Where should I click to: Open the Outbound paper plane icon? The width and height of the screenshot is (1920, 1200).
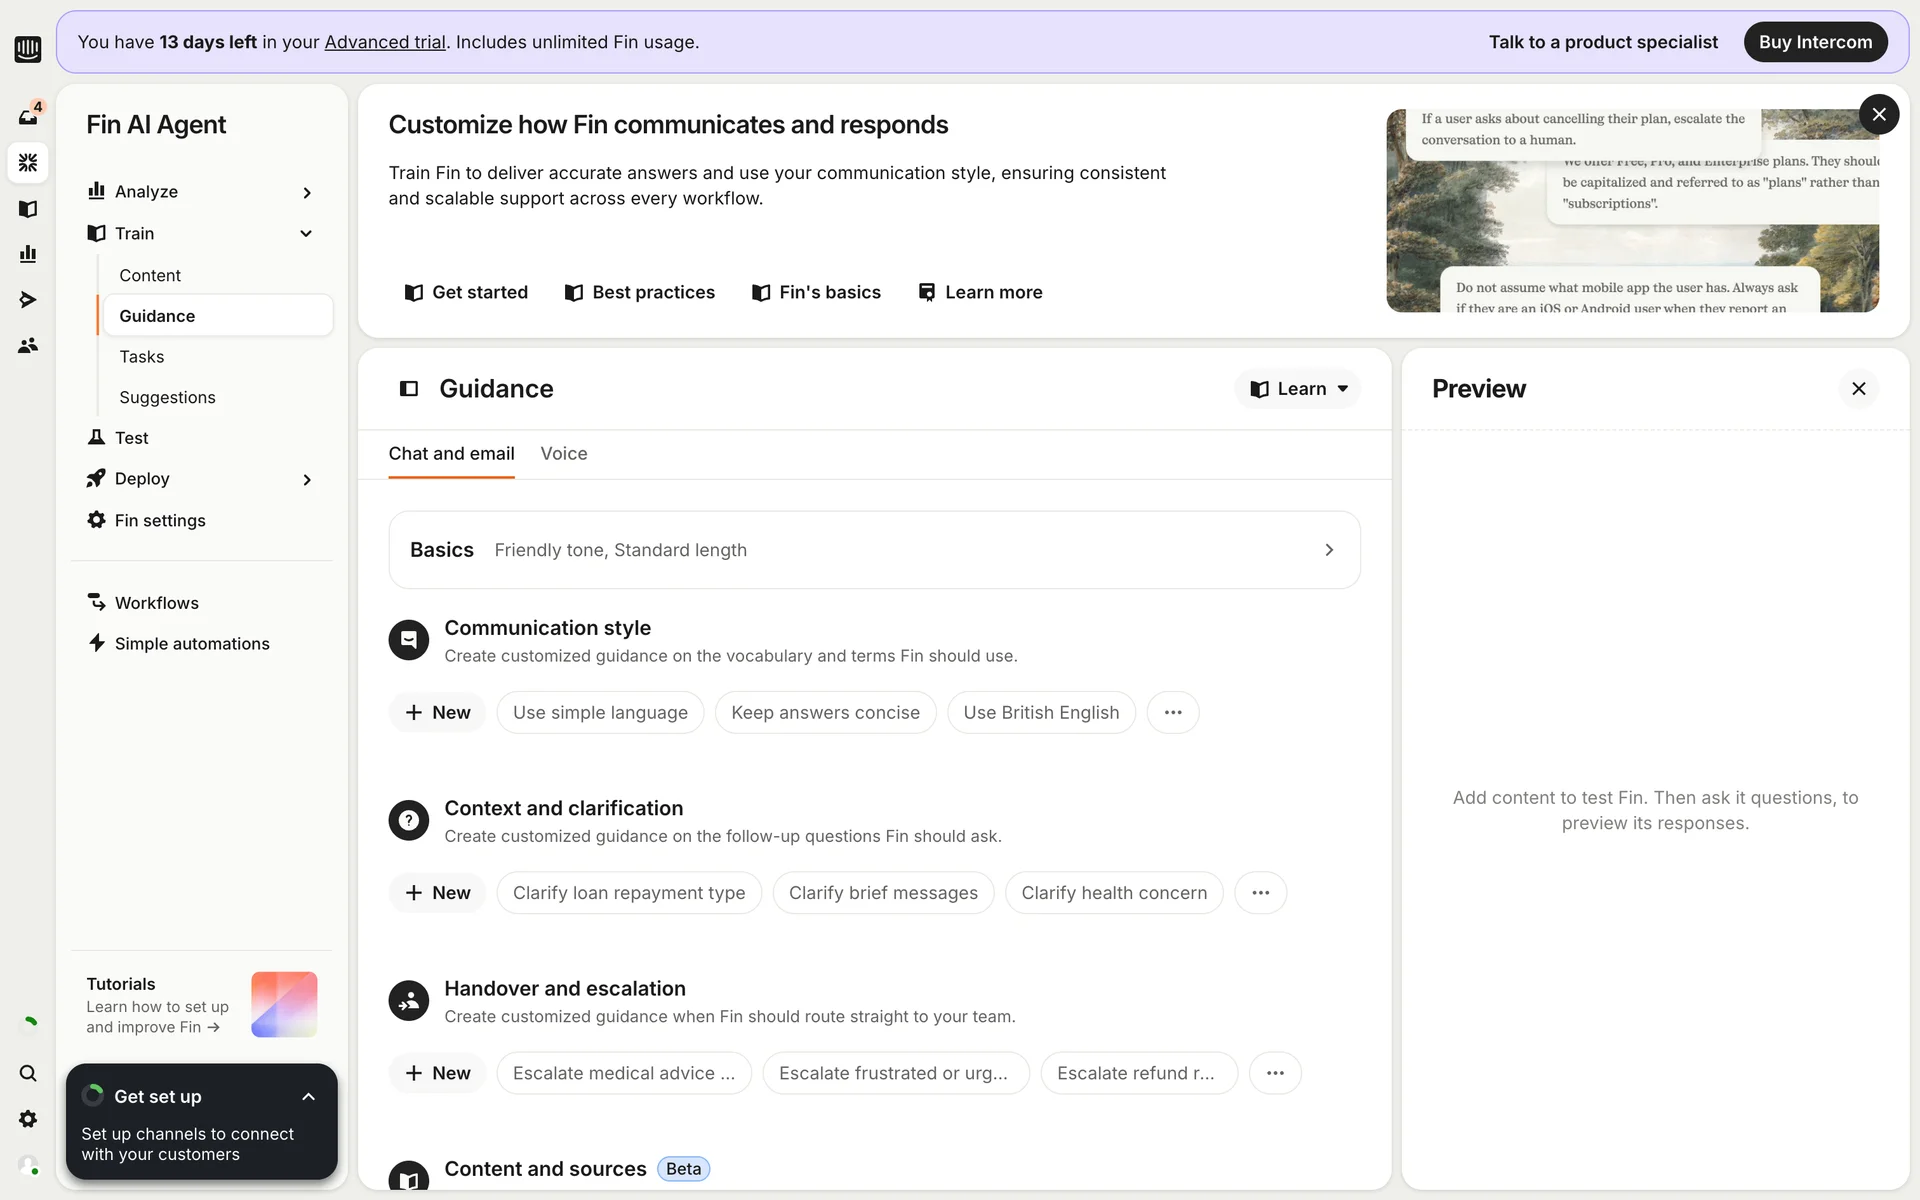pos(28,299)
